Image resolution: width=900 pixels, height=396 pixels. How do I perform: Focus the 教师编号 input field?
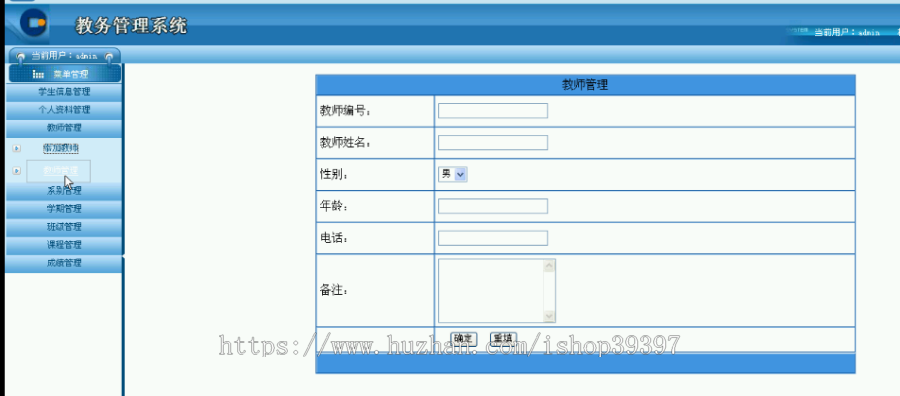click(x=492, y=111)
